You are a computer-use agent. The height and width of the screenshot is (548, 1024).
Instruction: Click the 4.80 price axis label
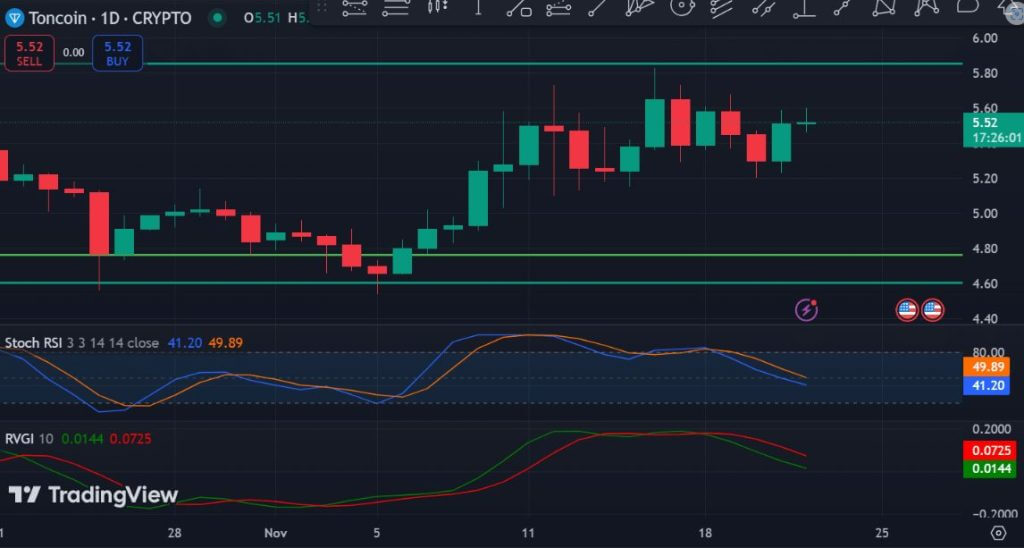point(984,249)
